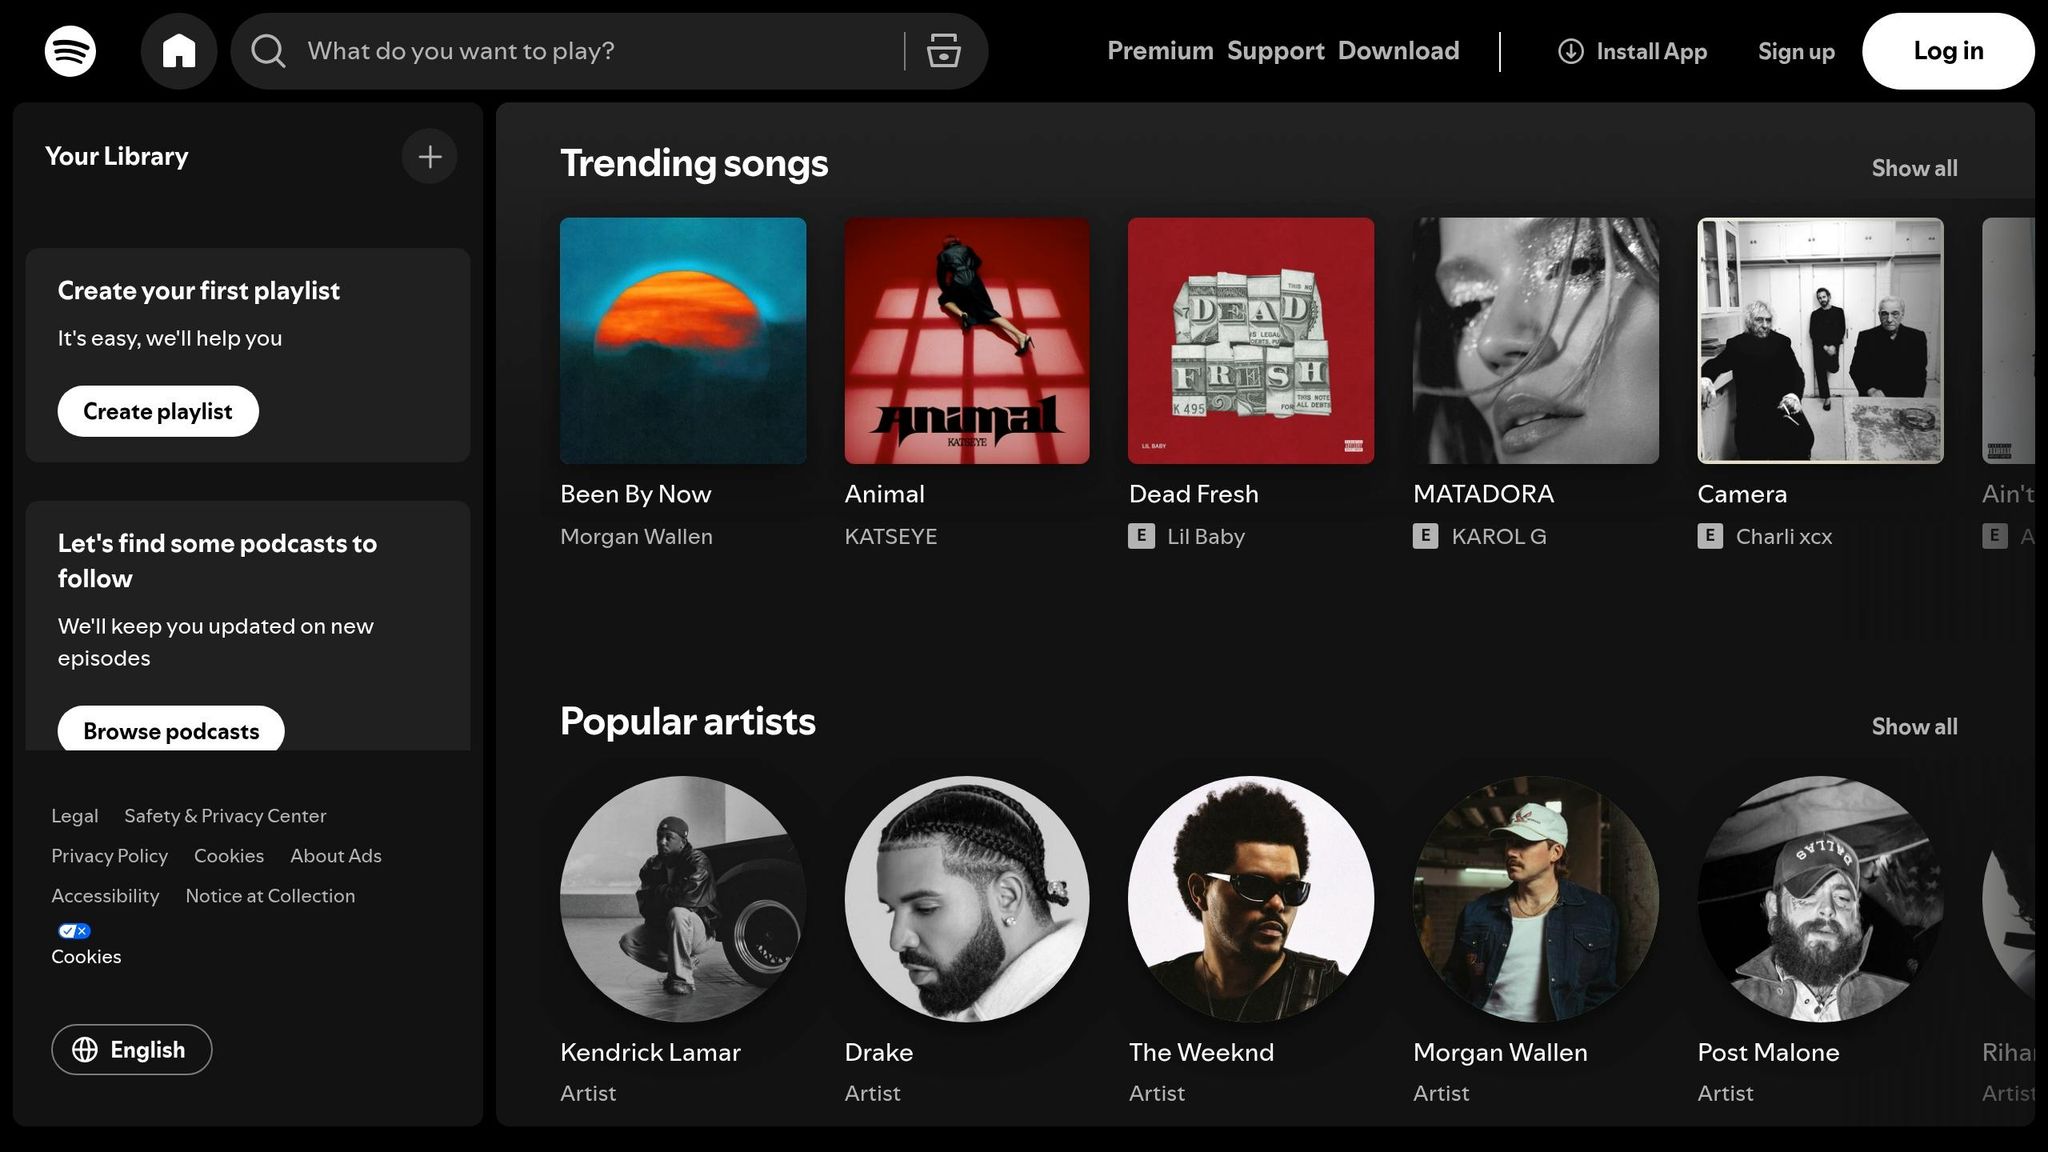The width and height of the screenshot is (2048, 1152).
Task: Click the Browse podcasts button
Action: point(171,729)
